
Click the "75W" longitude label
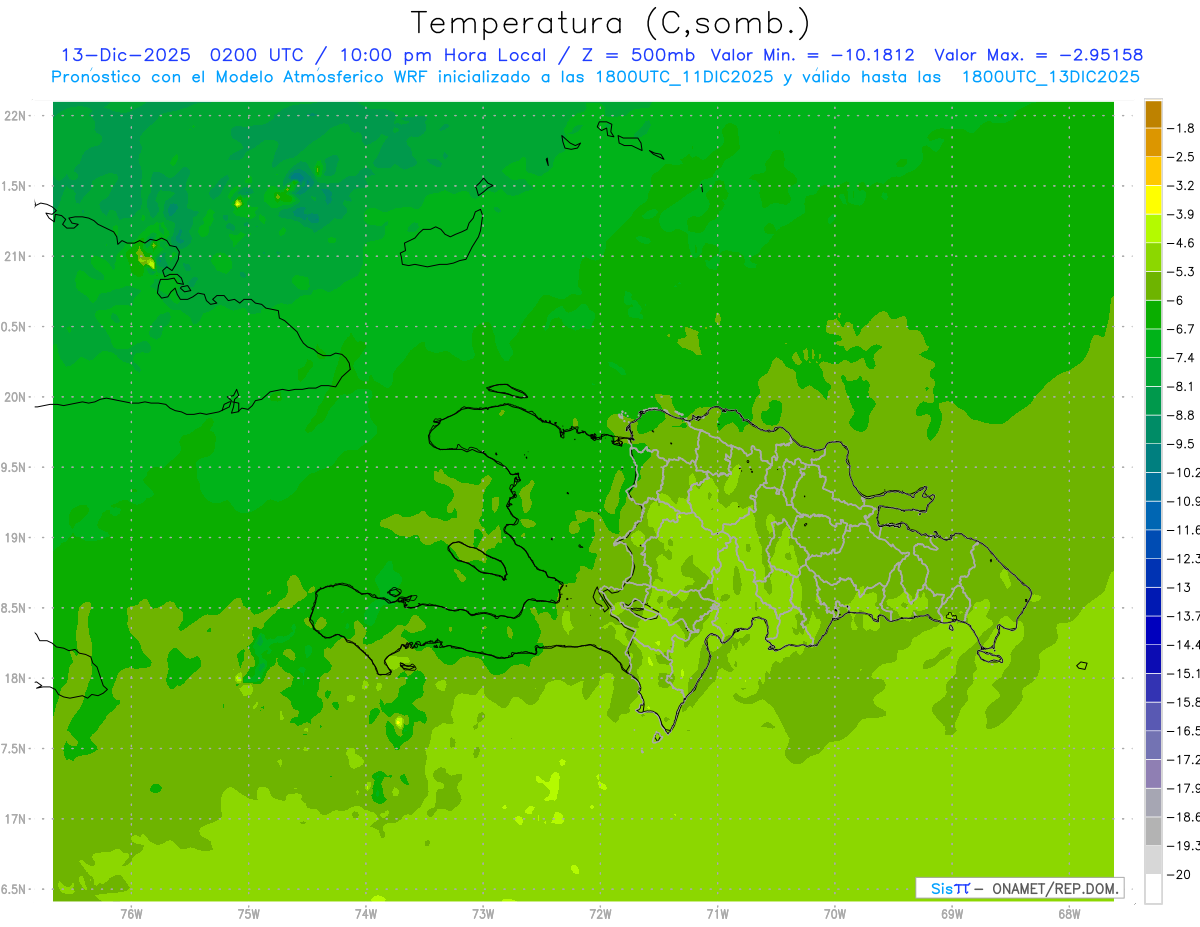pyautogui.click(x=249, y=913)
